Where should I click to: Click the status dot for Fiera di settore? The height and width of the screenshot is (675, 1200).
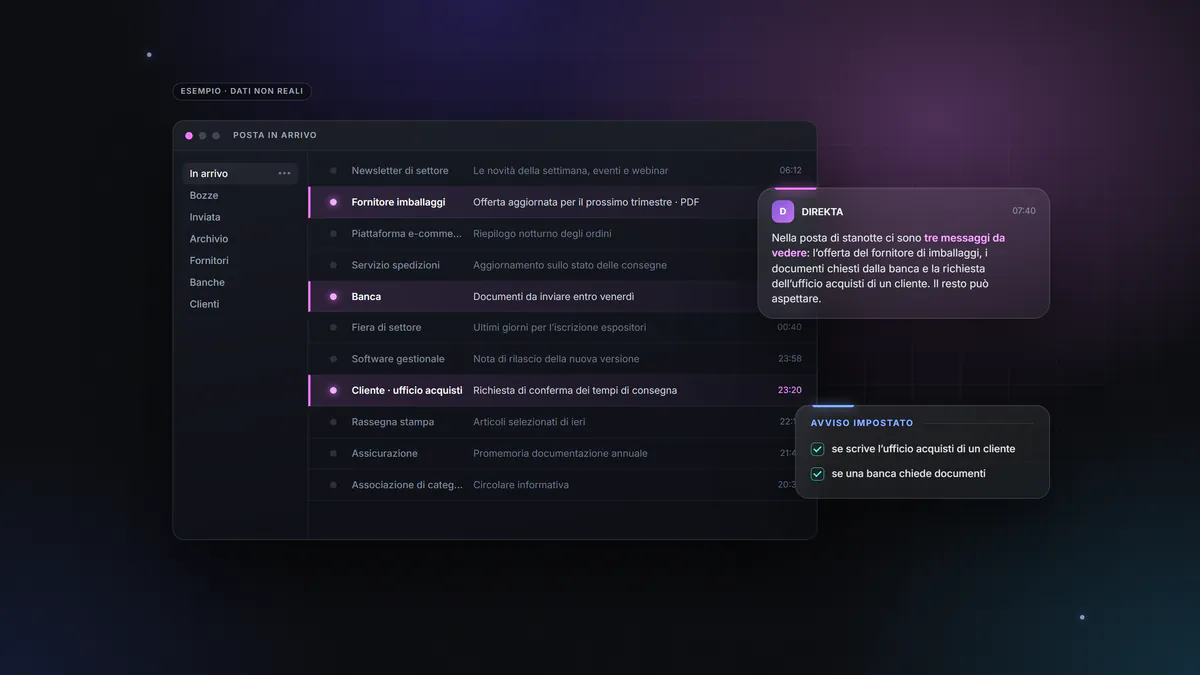coord(333,328)
